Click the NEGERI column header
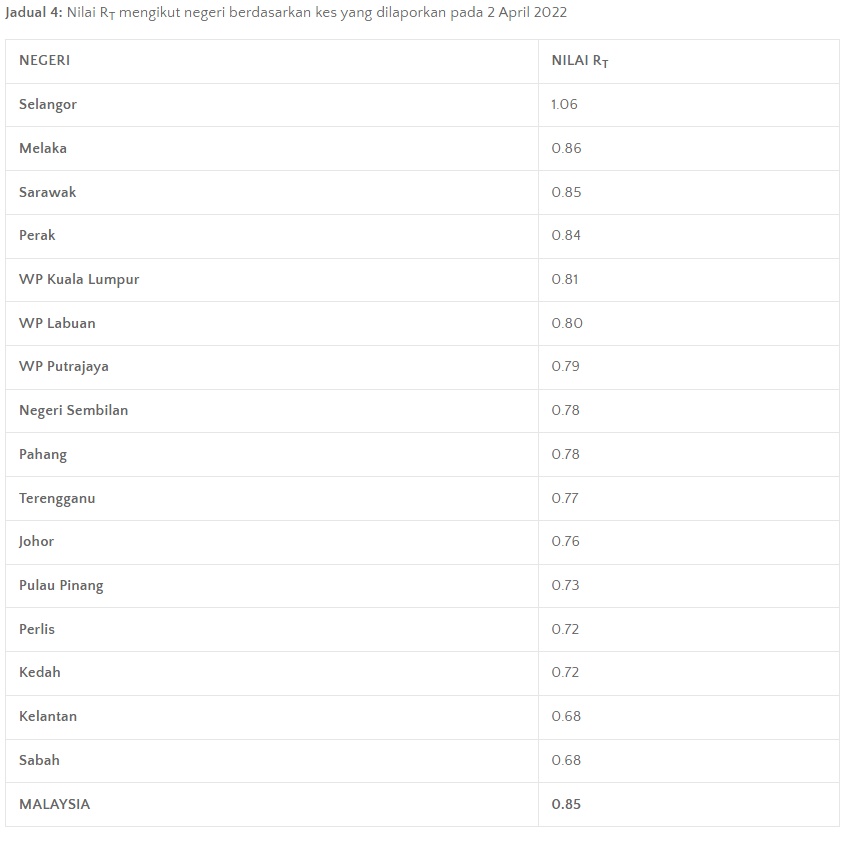This screenshot has width=845, height=848. 44,61
